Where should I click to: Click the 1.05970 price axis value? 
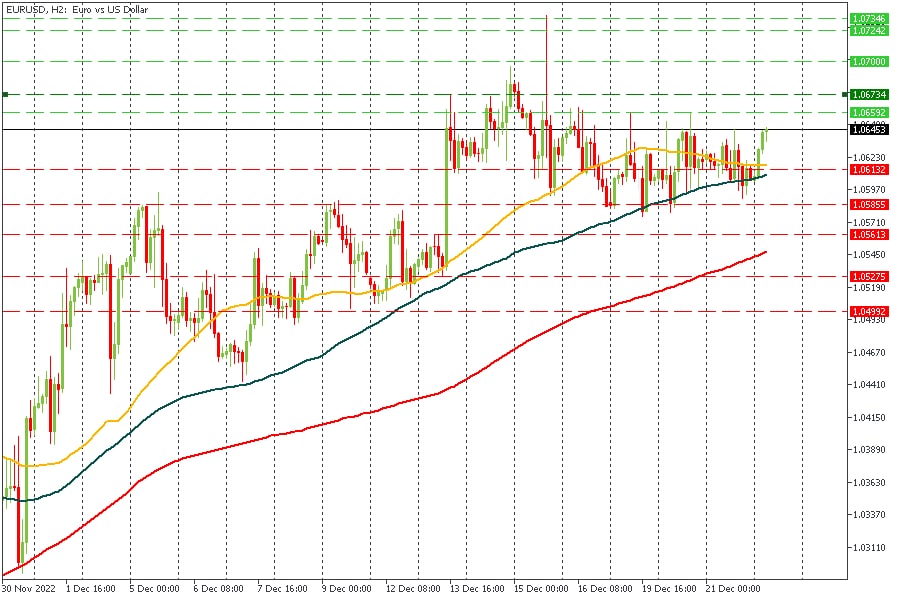click(x=870, y=189)
